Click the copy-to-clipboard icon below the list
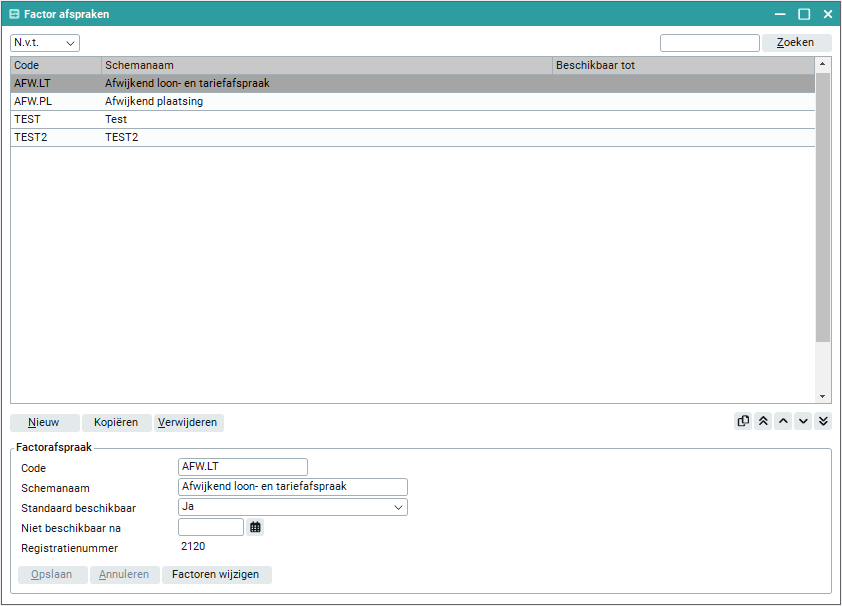Image resolution: width=842 pixels, height=606 pixels. (743, 421)
